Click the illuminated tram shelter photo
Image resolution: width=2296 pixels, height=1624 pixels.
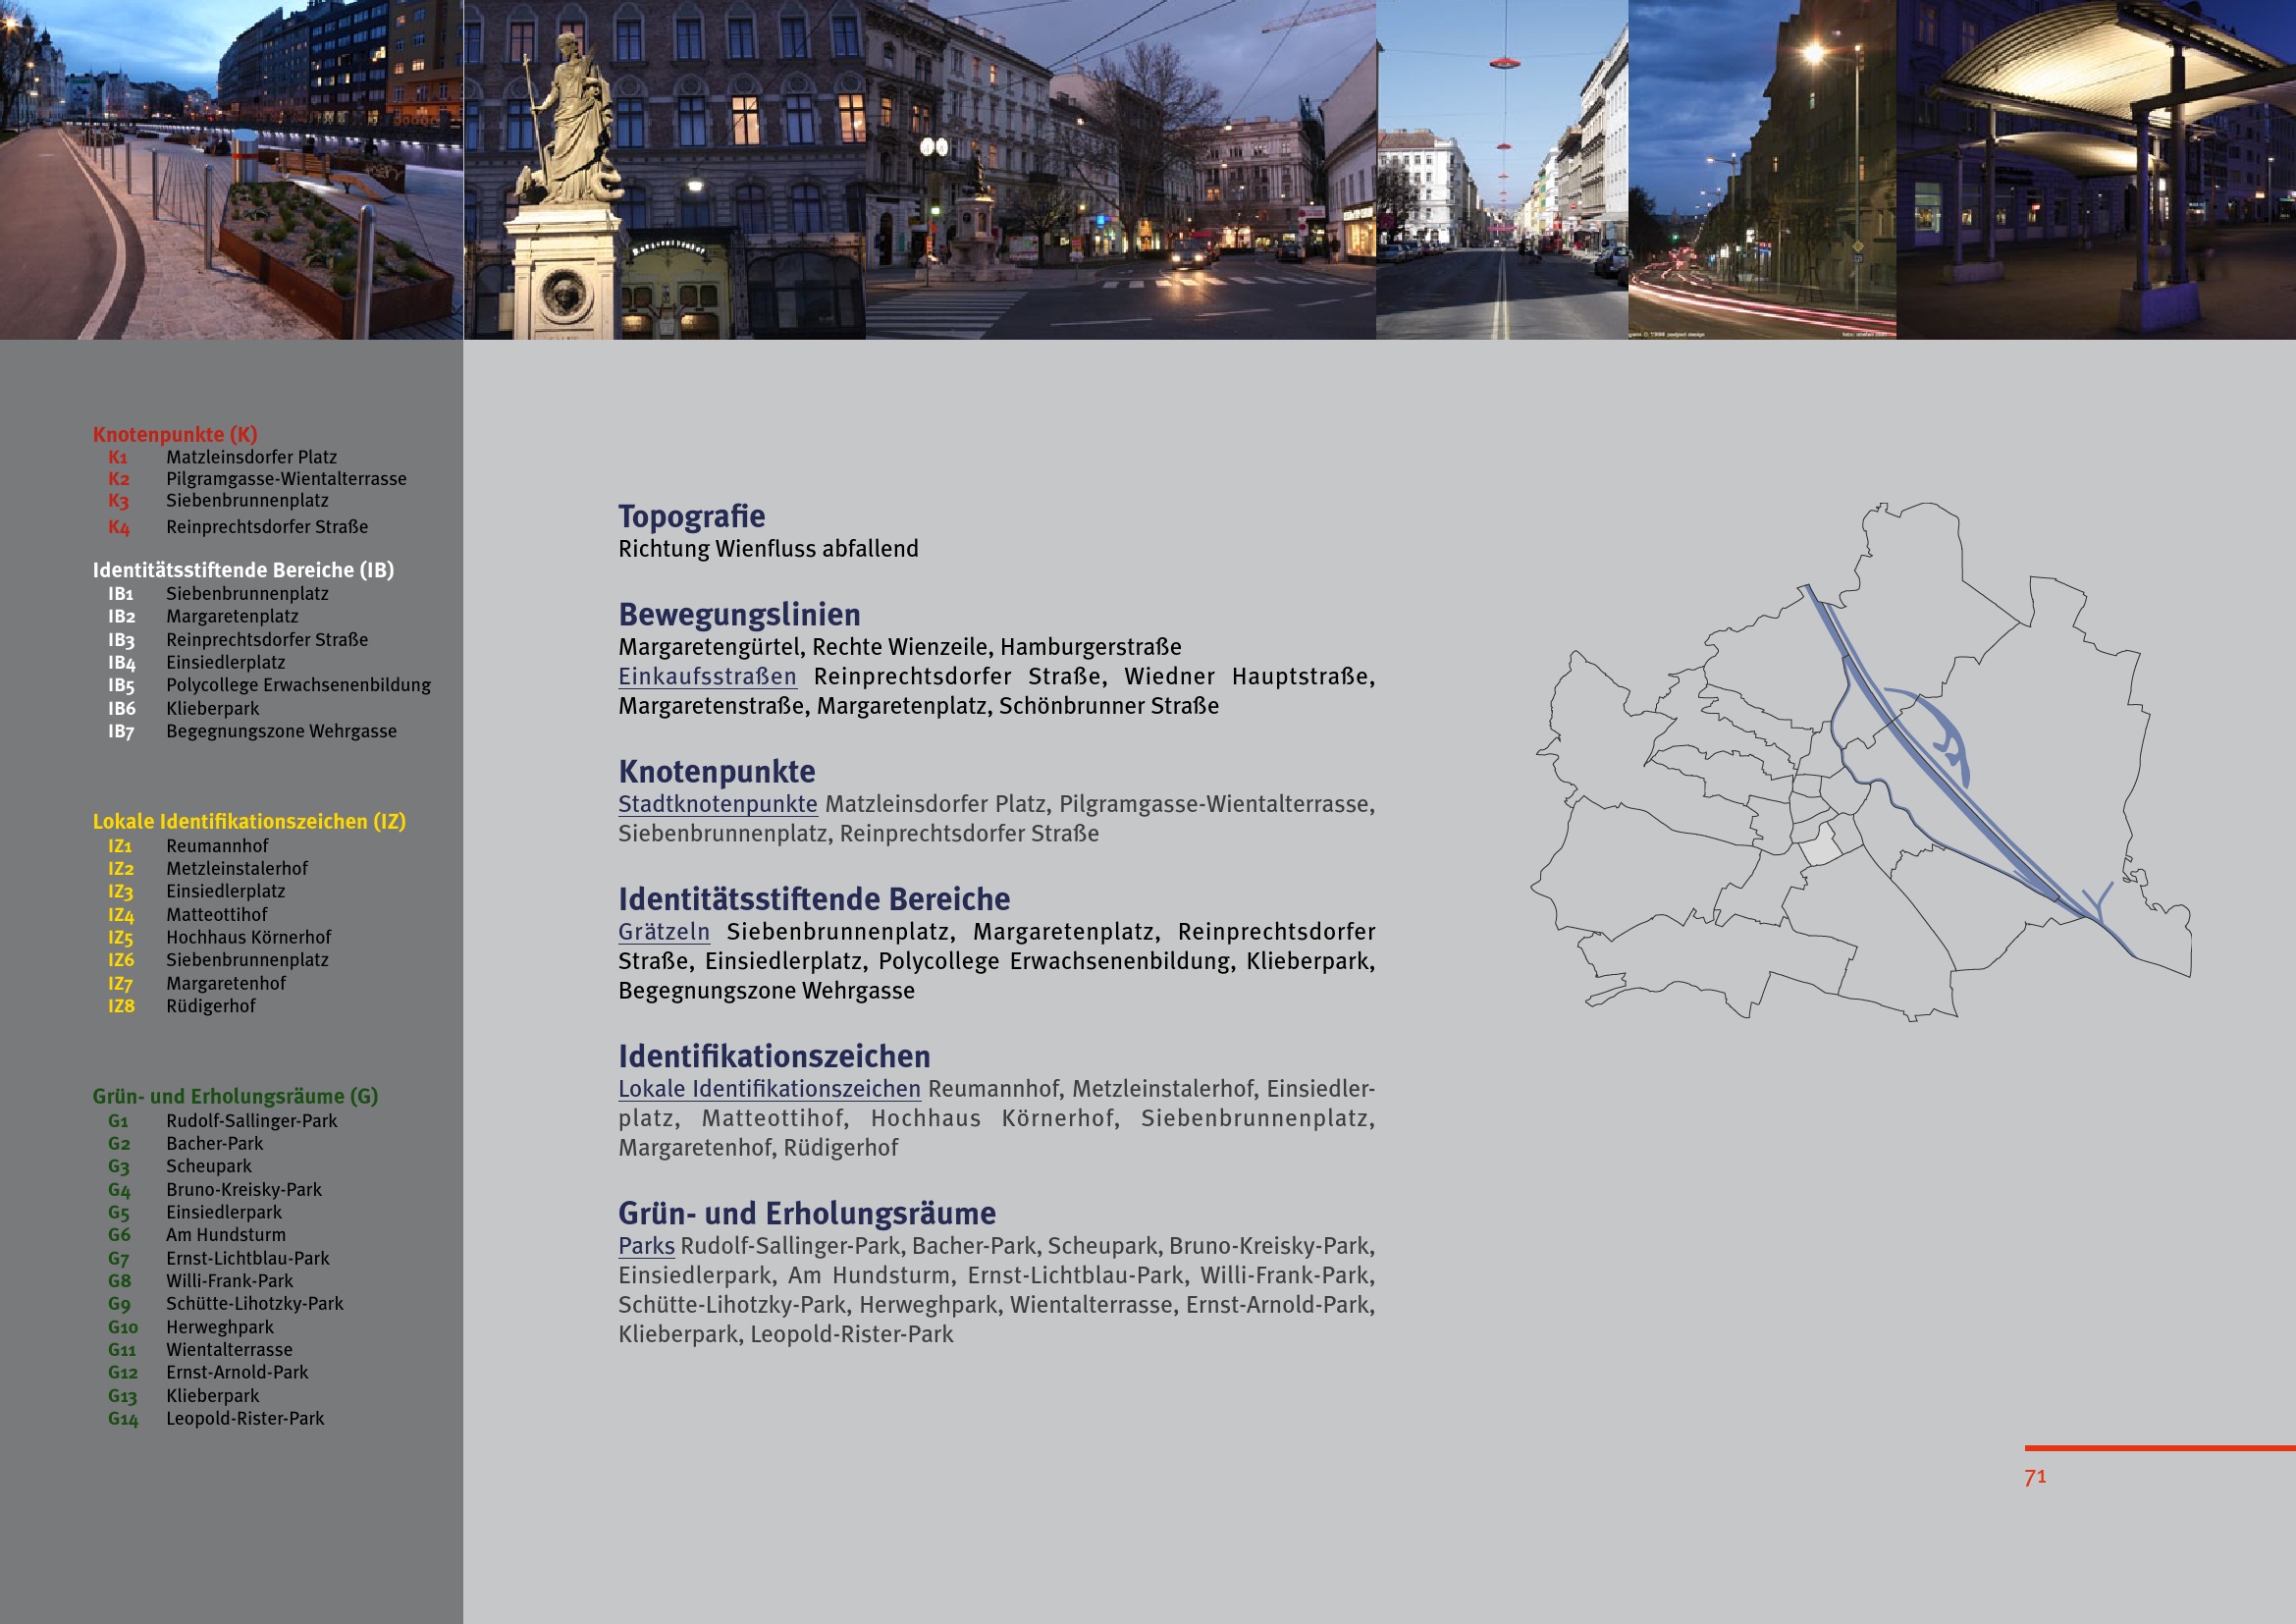2095,170
